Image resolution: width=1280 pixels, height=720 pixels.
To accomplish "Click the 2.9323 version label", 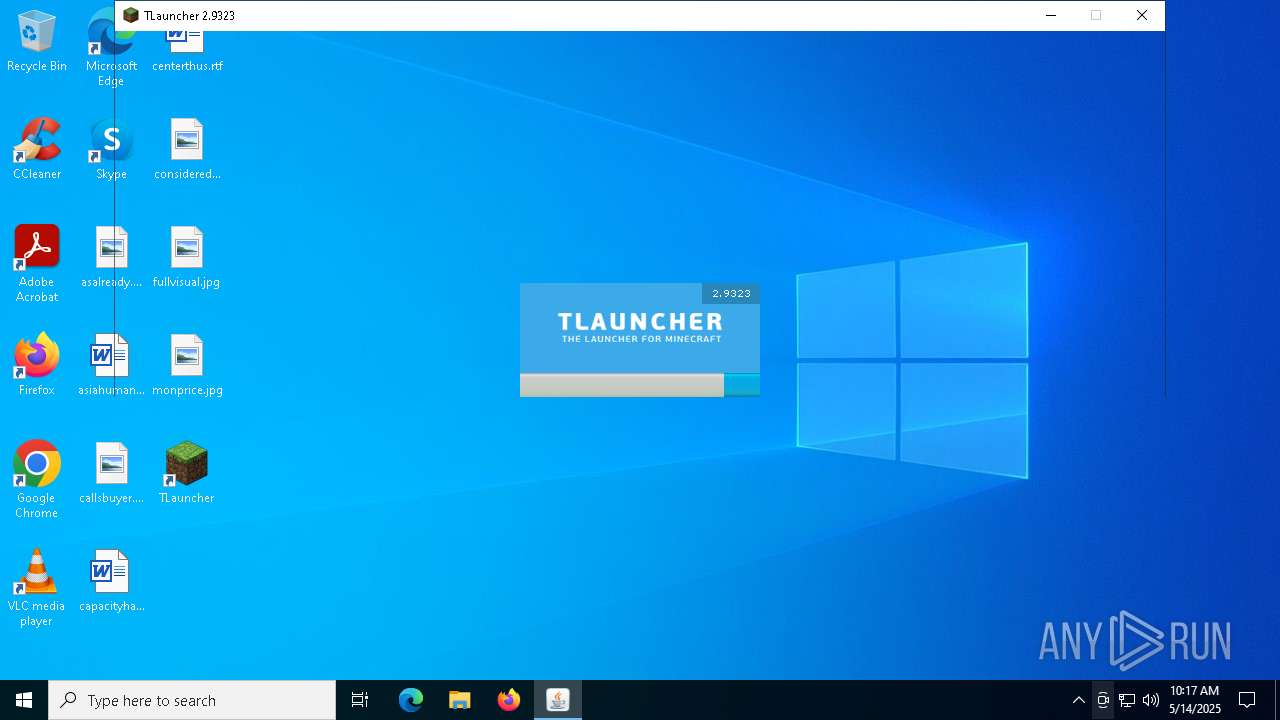I will coord(731,293).
